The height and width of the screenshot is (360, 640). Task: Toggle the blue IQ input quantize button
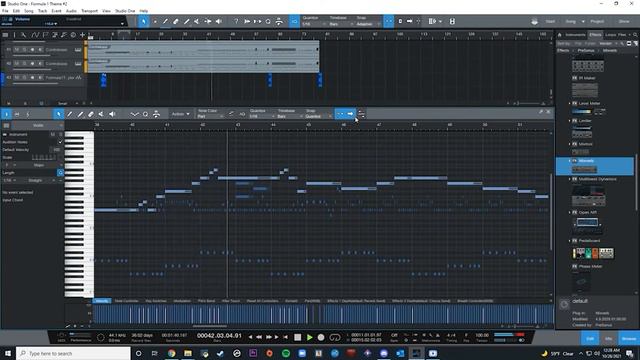(x=294, y=21)
